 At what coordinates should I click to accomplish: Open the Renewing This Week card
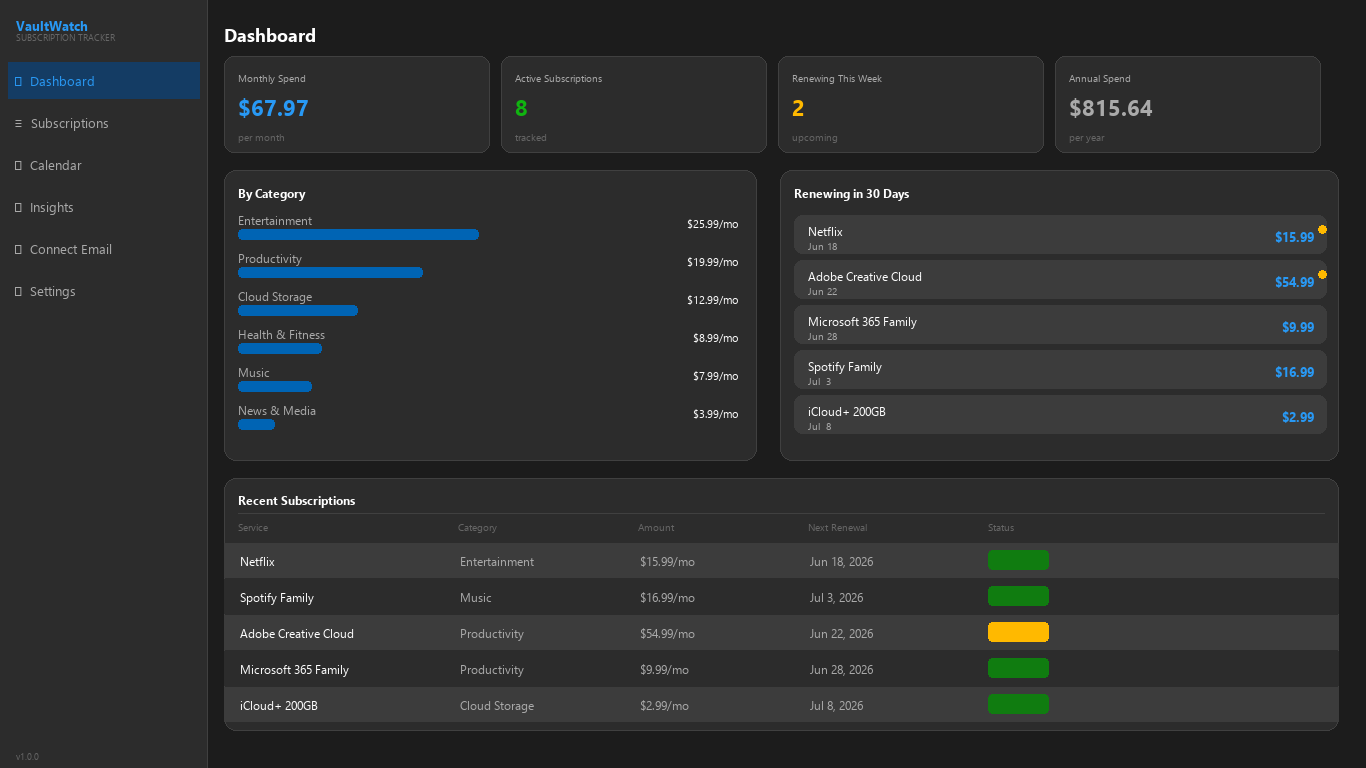click(911, 104)
